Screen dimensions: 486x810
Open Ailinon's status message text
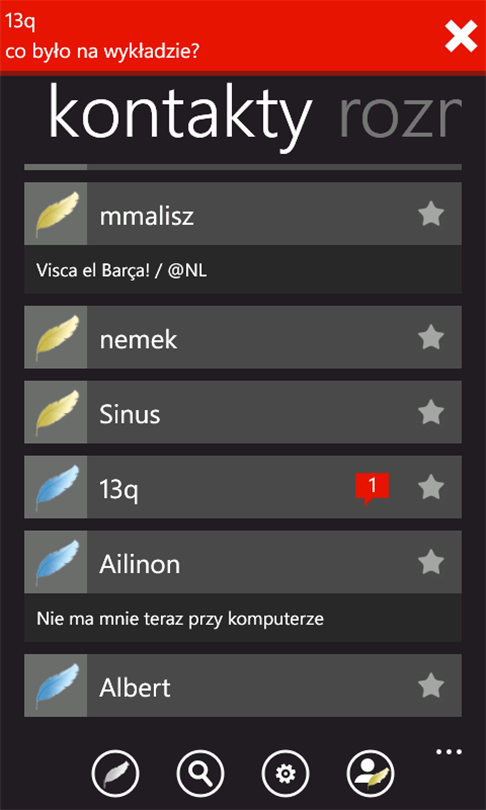(180, 618)
